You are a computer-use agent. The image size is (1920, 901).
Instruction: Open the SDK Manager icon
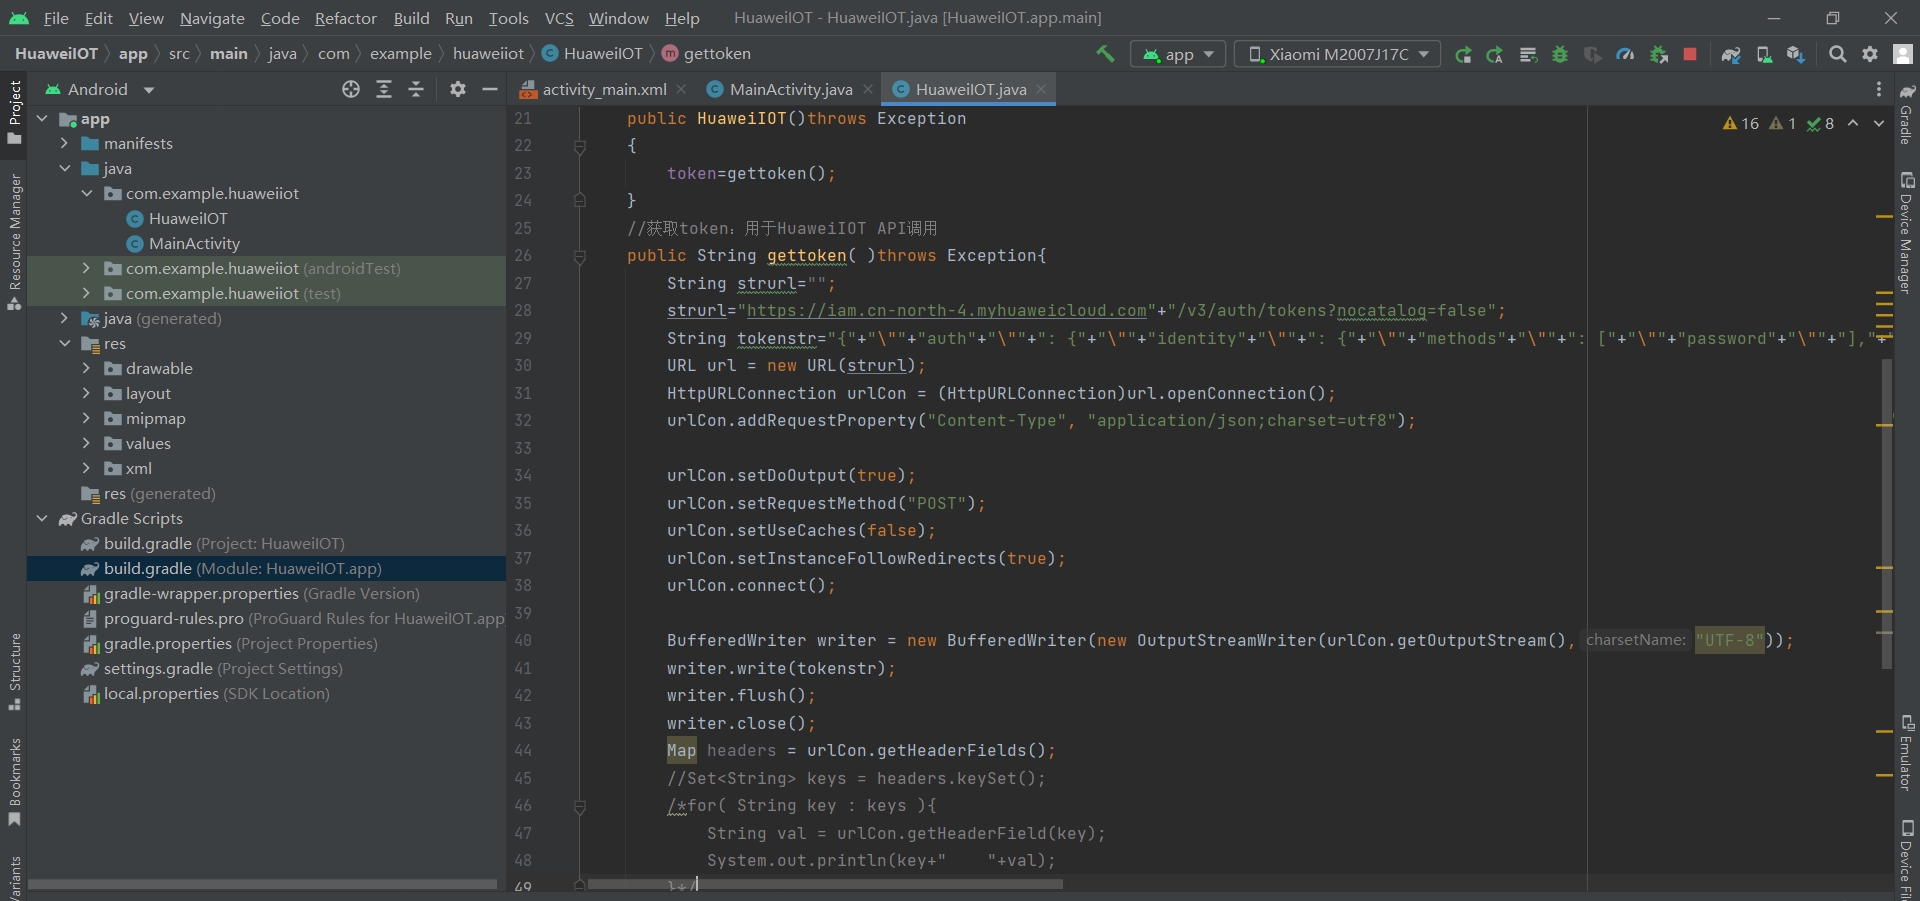[1796, 54]
